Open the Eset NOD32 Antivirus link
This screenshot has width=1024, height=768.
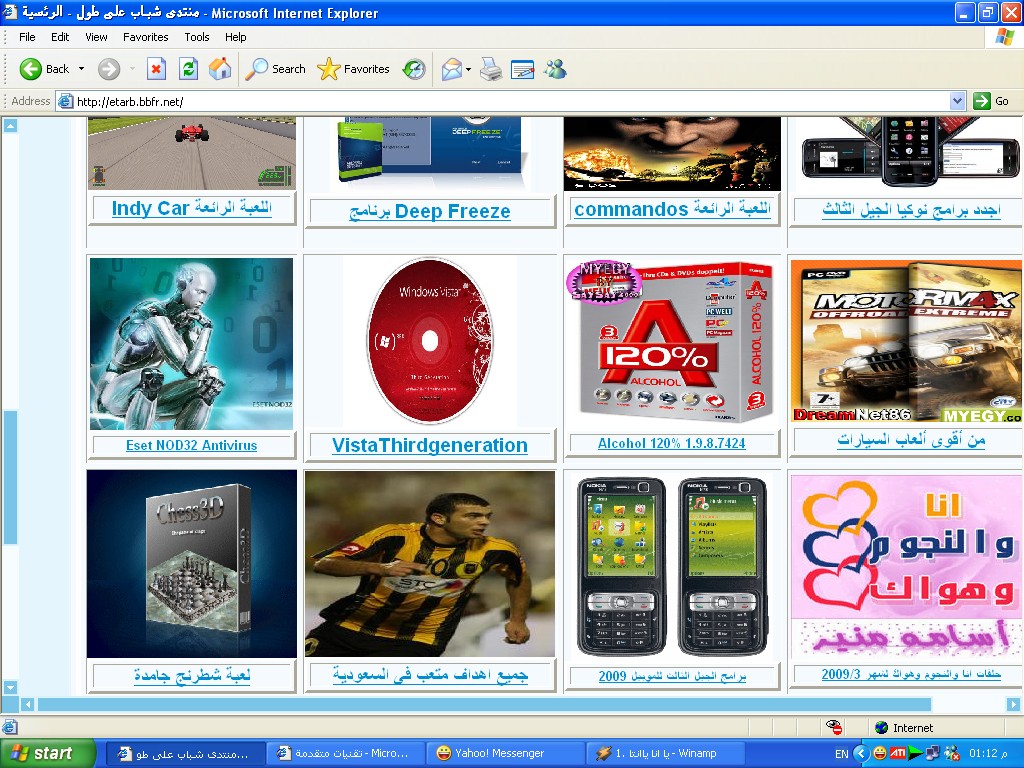pyautogui.click(x=191, y=445)
